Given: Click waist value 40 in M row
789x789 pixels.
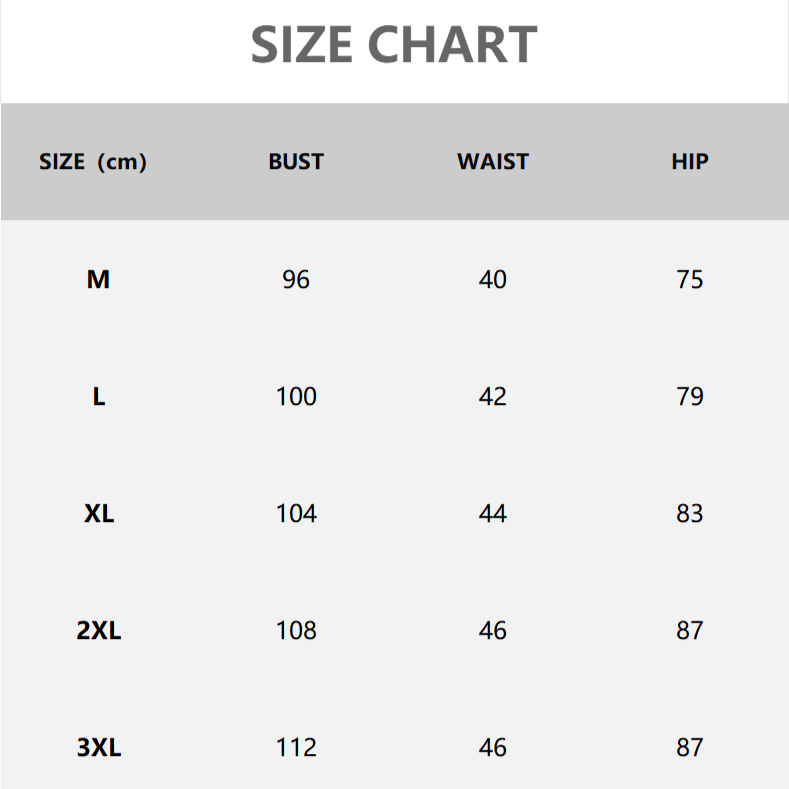Looking at the screenshot, I should (x=493, y=280).
